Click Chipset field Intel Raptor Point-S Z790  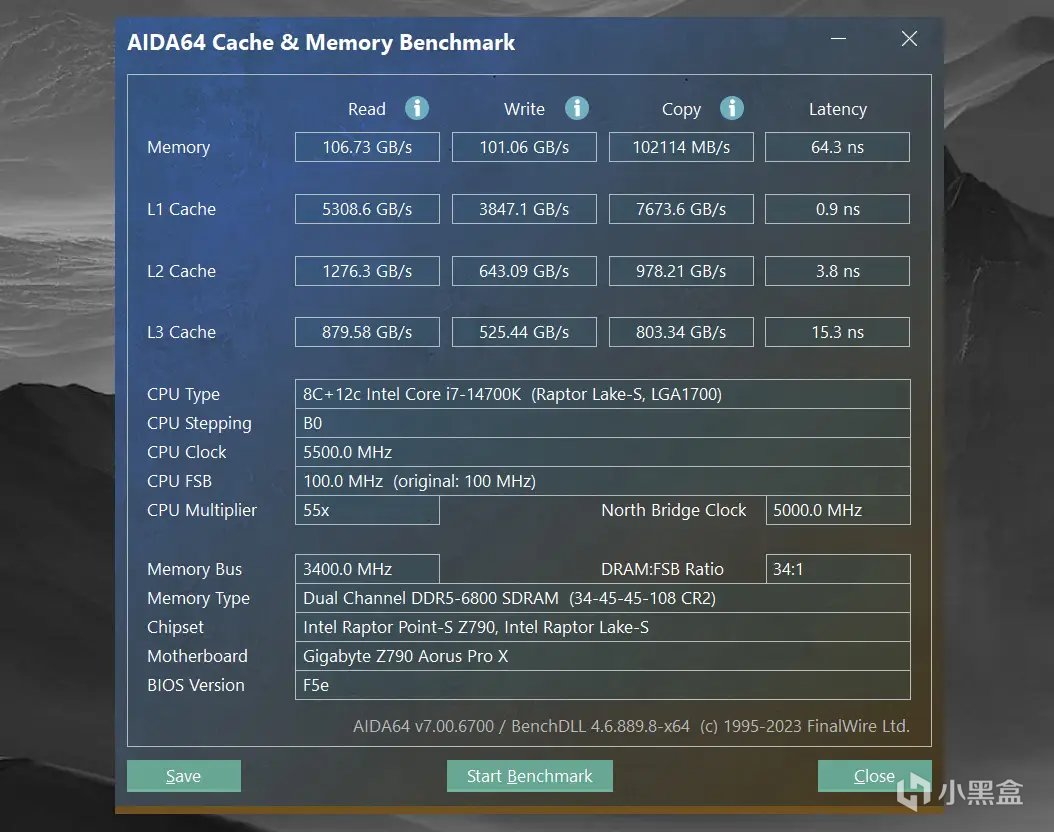pyautogui.click(x=602, y=627)
